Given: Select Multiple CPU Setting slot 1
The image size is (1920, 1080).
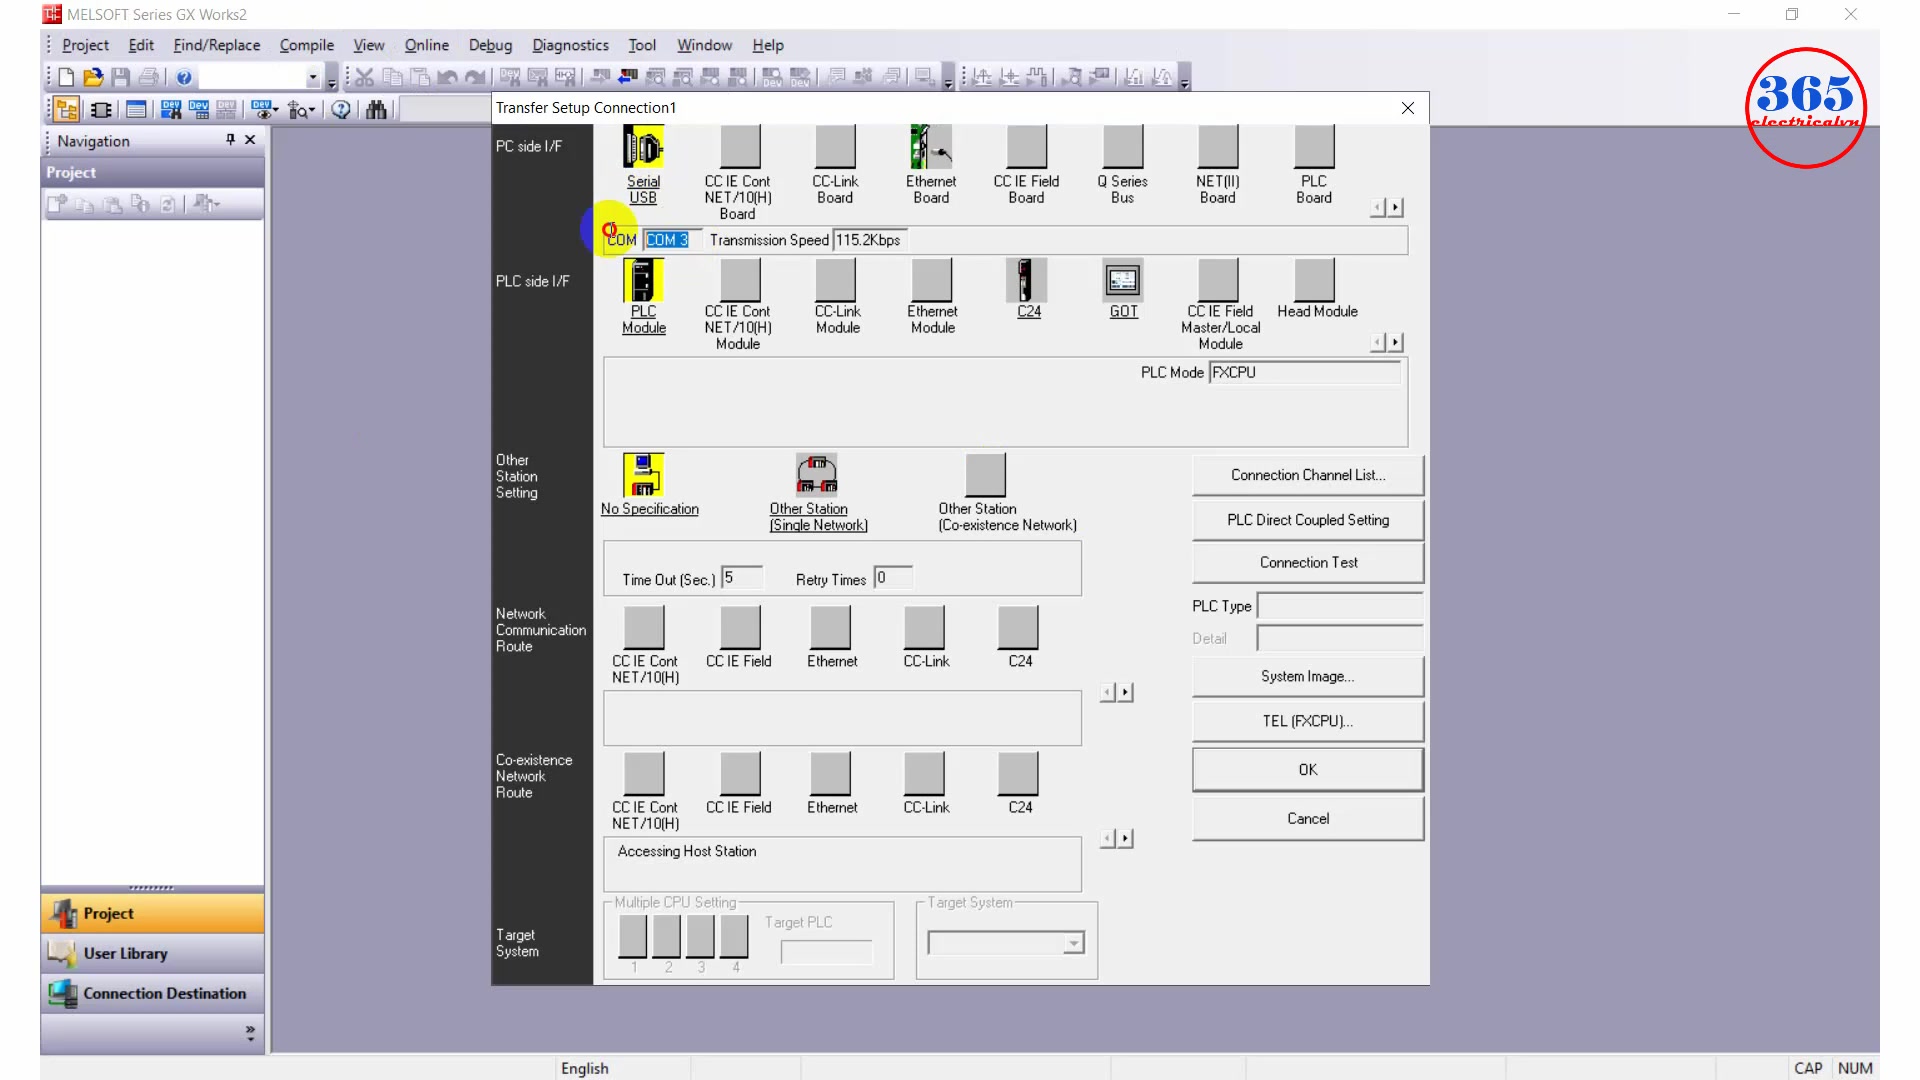Looking at the screenshot, I should tap(633, 936).
